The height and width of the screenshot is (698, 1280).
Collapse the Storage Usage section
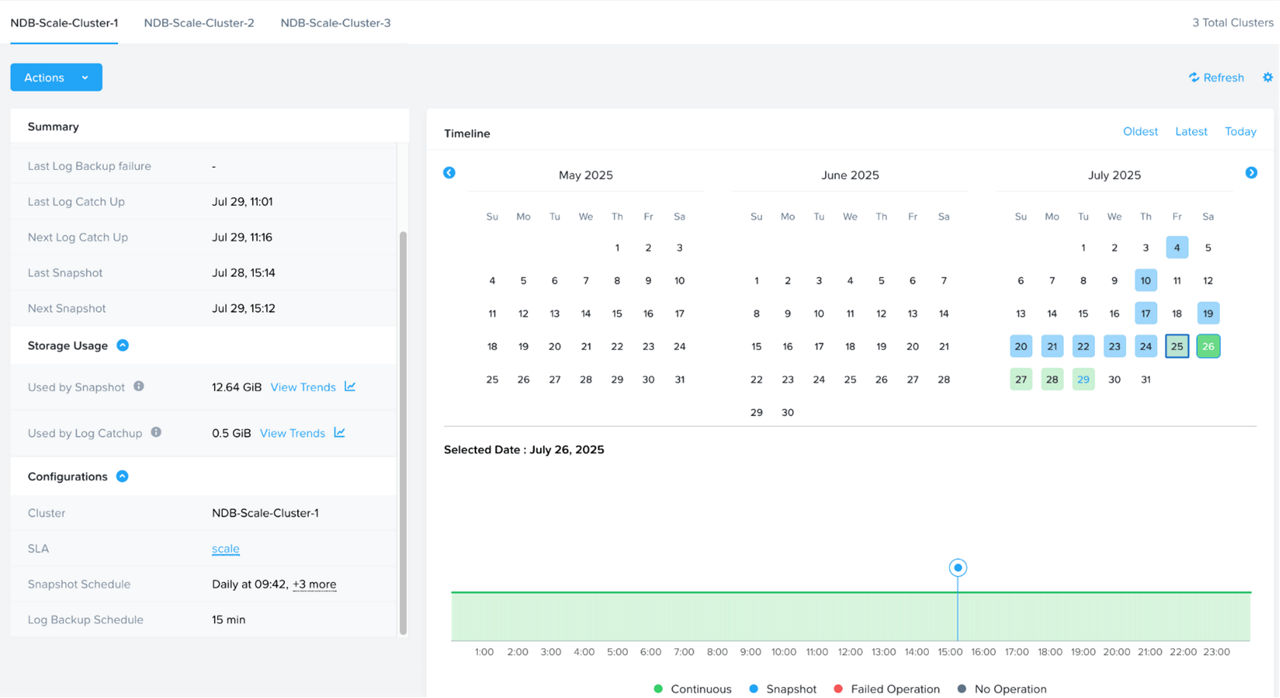tap(122, 345)
